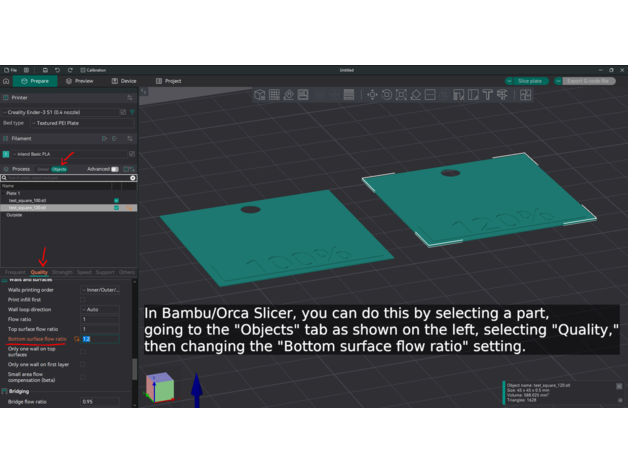Image resolution: width=628 pixels, height=472 pixels.
Task: Toggle Small area flow compensation checkbox
Action: point(84,376)
